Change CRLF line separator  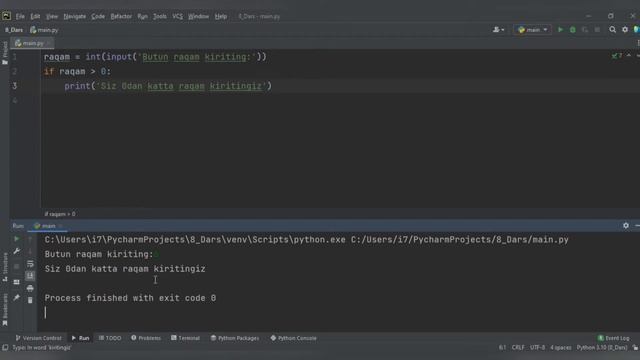coord(518,348)
